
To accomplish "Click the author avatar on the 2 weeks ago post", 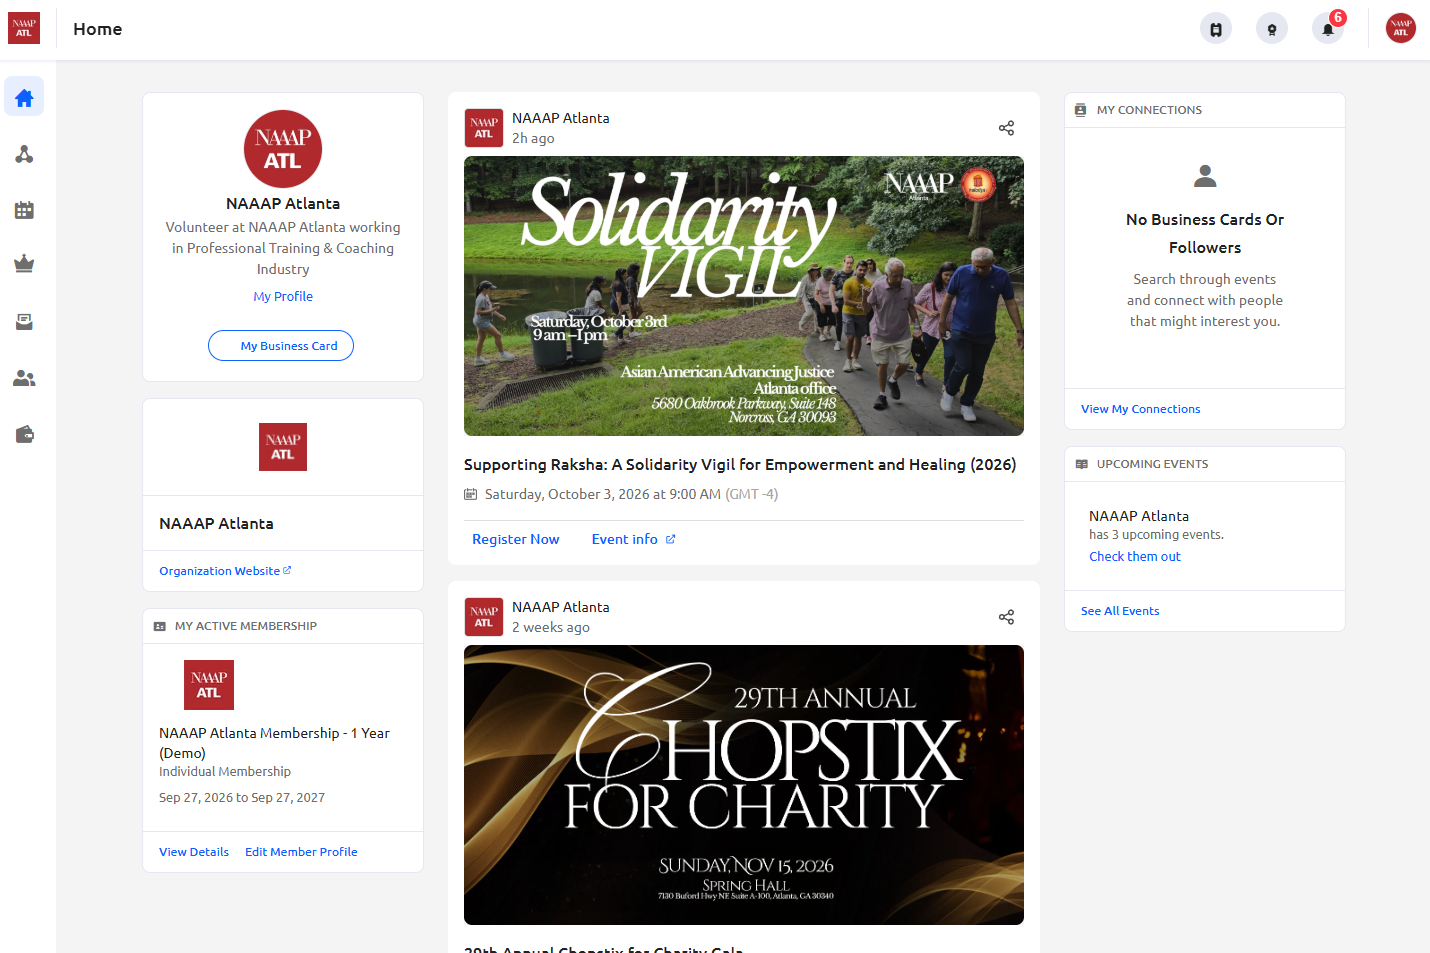I will click(x=484, y=617).
